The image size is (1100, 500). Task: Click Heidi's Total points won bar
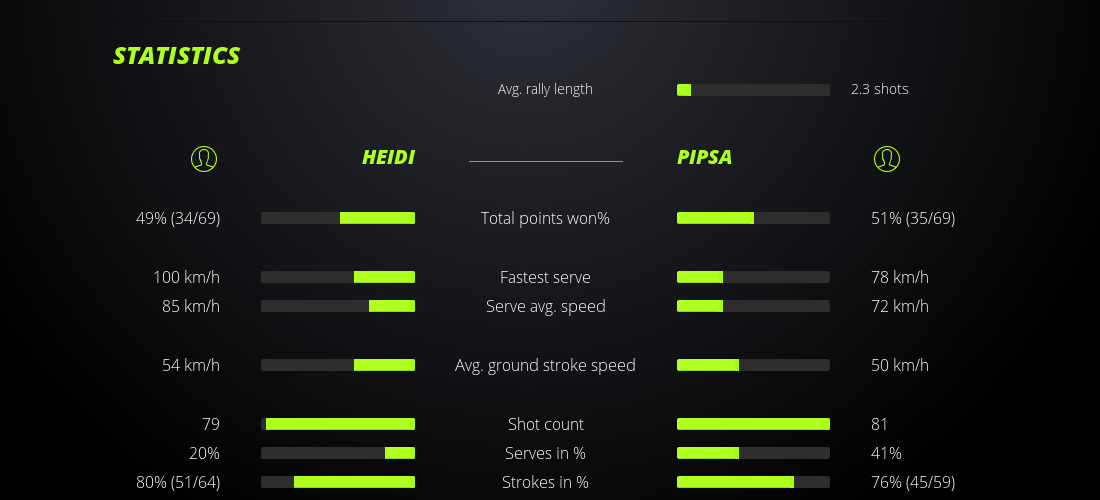pyautogui.click(x=338, y=218)
